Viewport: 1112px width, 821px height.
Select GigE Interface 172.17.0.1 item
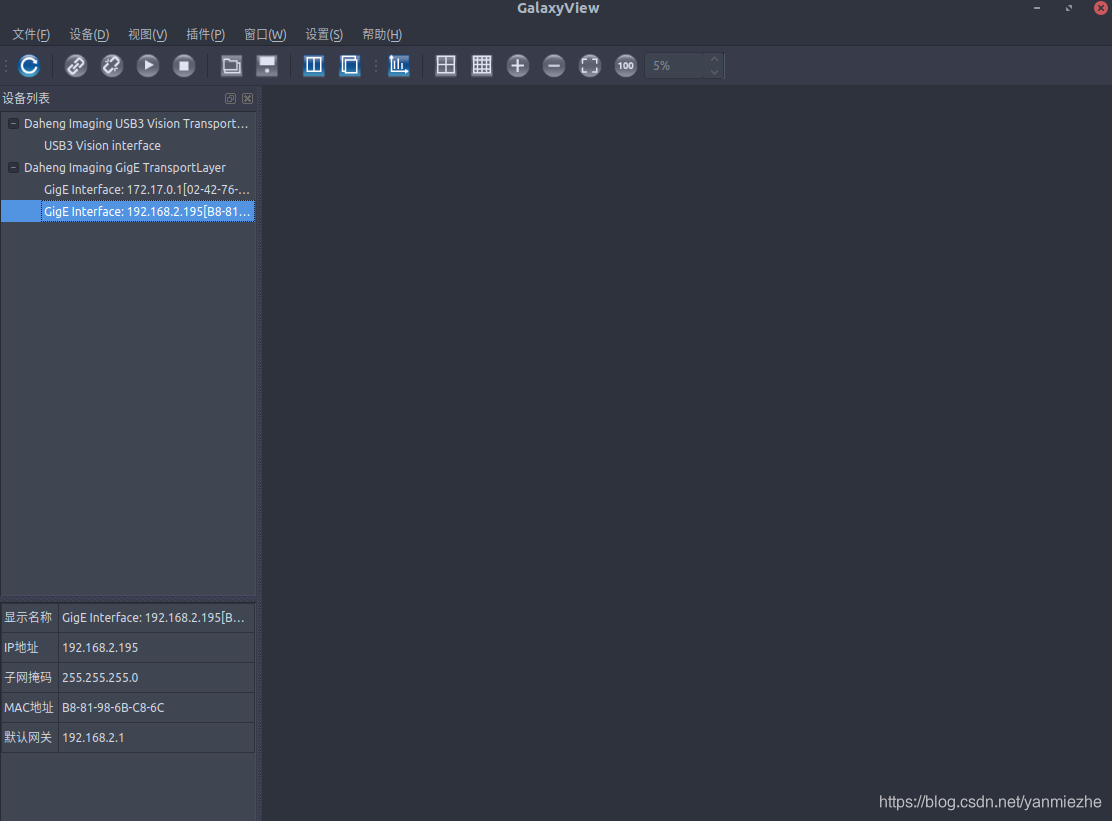(128, 189)
